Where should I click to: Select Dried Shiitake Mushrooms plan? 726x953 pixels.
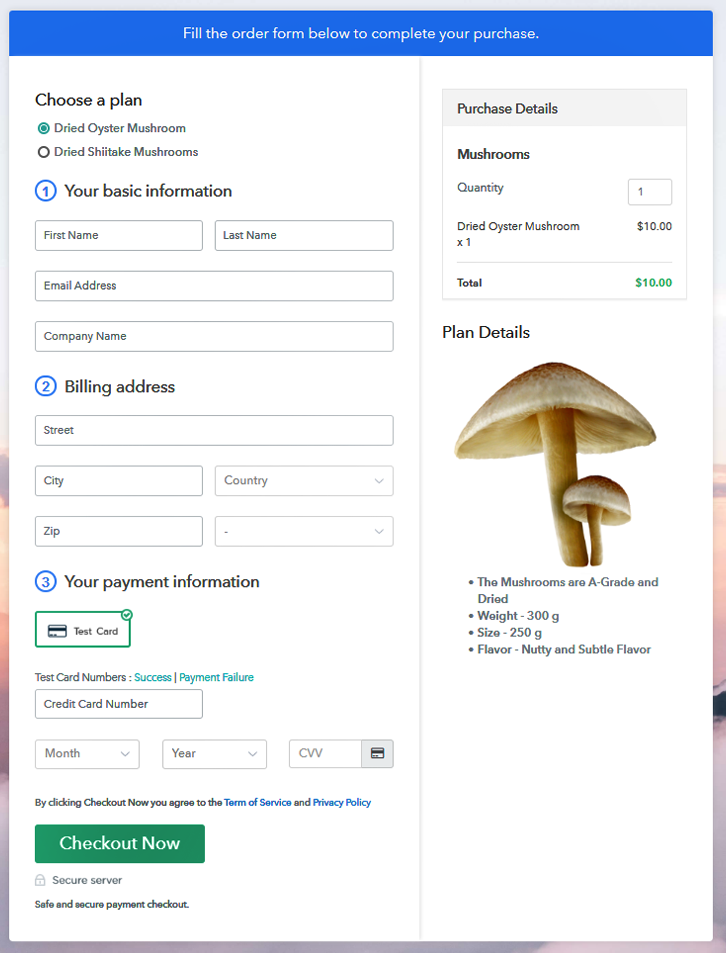tap(44, 152)
